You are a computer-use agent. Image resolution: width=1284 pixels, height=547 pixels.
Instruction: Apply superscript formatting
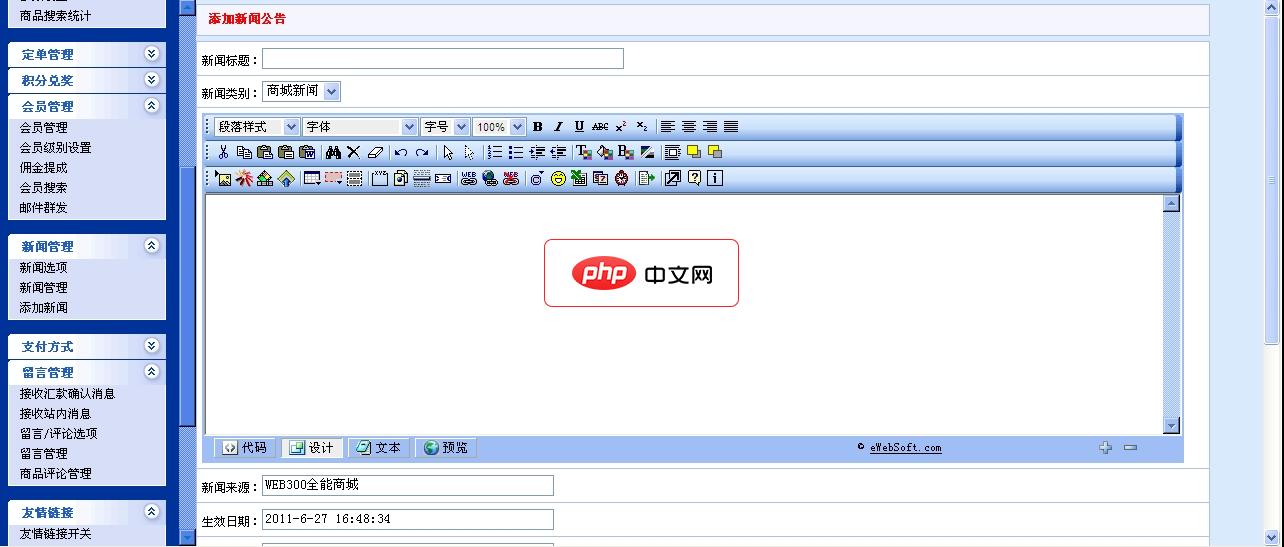pyautogui.click(x=621, y=127)
